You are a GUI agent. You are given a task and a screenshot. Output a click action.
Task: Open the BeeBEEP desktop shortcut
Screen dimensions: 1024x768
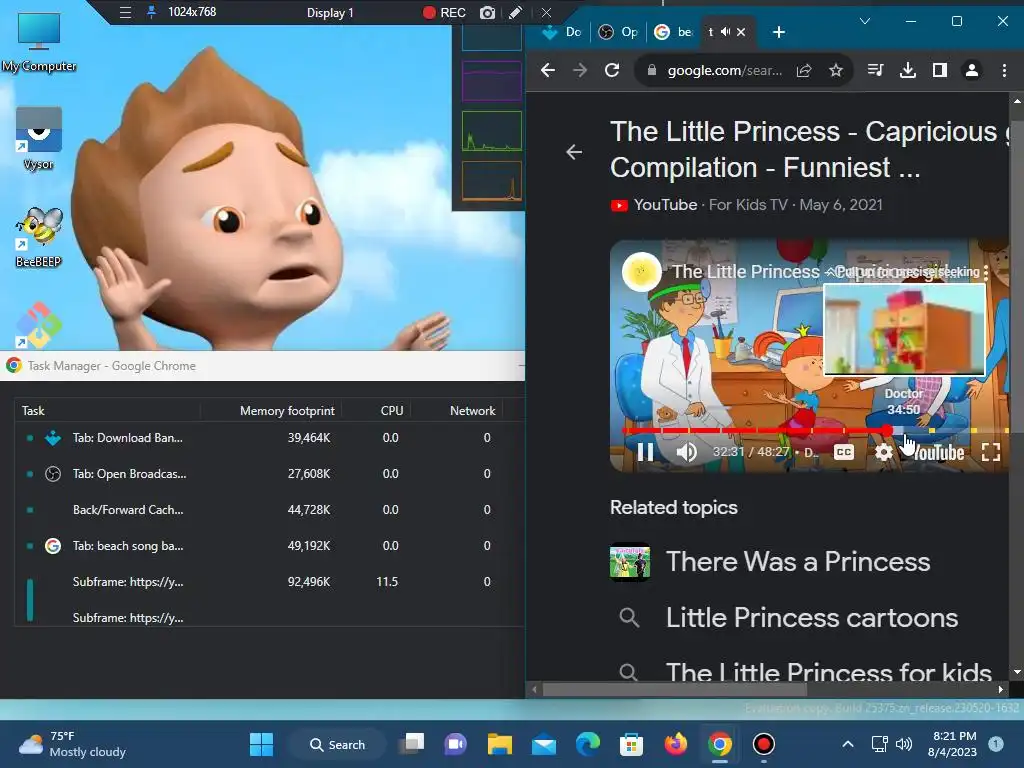click(39, 236)
